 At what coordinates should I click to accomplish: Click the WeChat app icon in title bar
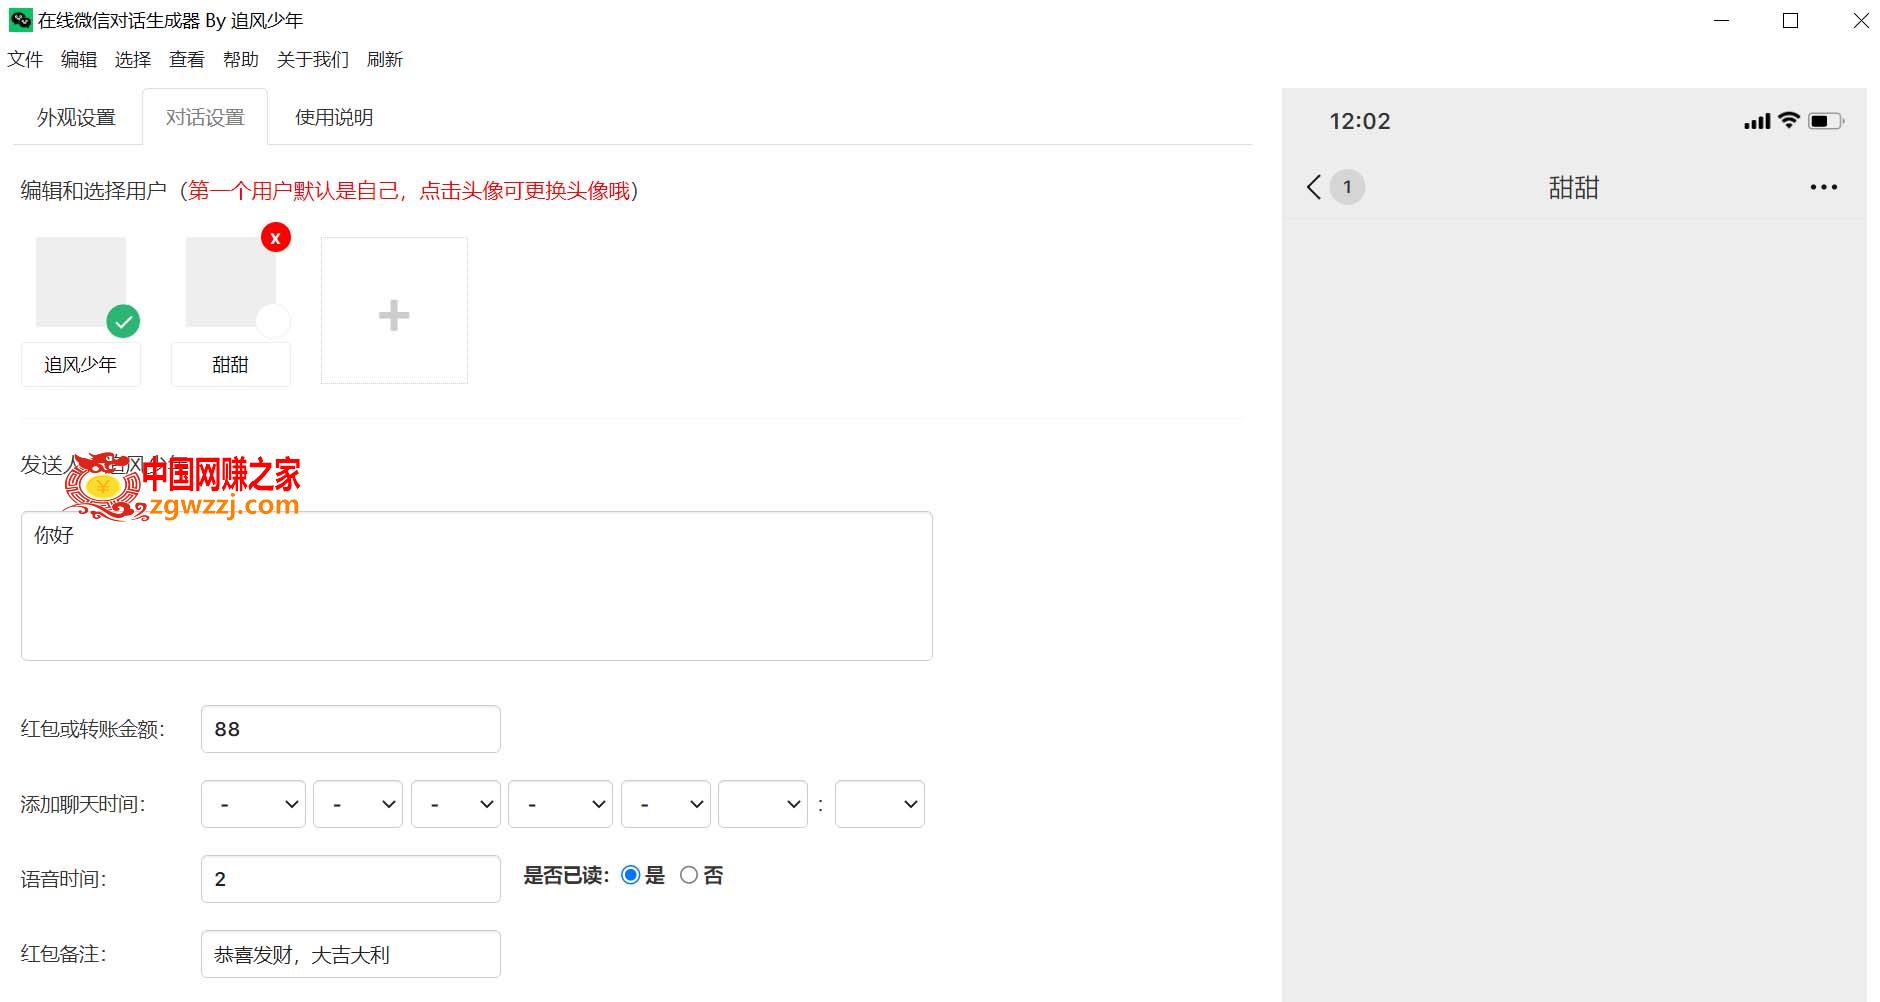point(20,20)
